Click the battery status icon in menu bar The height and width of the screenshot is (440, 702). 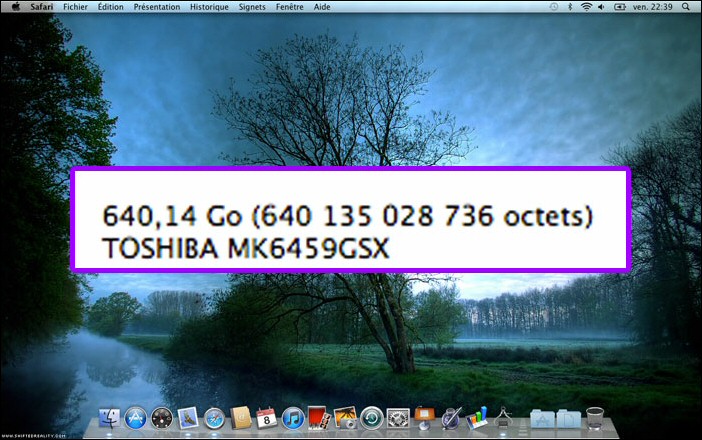(620, 7)
